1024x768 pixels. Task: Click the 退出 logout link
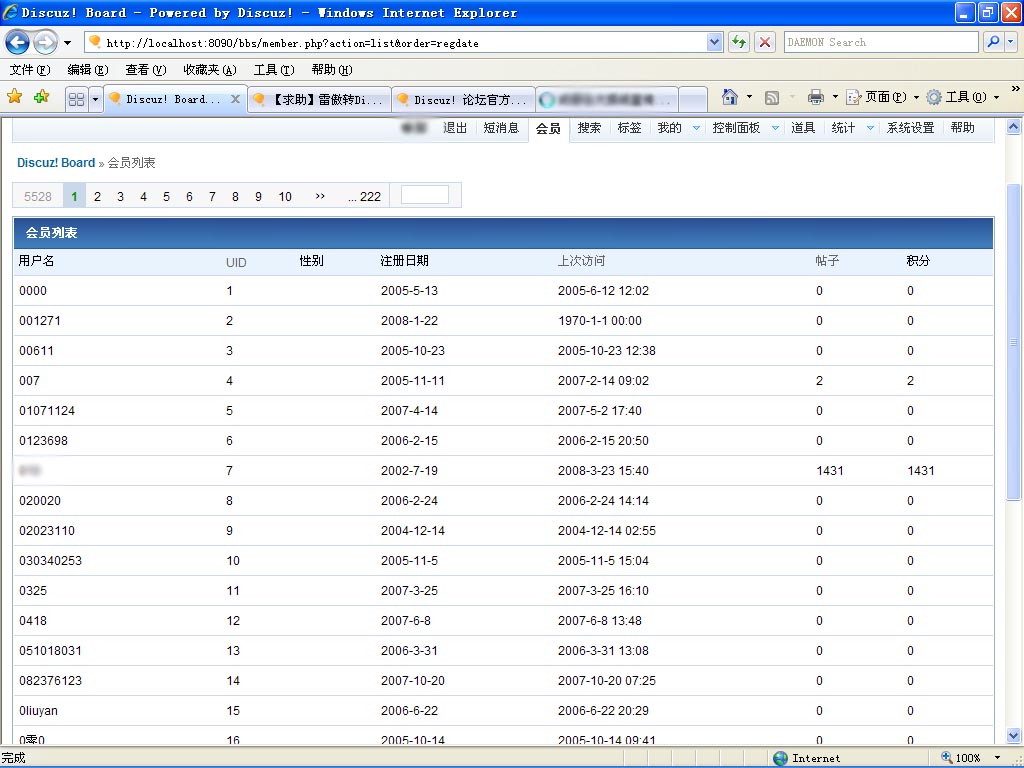pyautogui.click(x=455, y=128)
